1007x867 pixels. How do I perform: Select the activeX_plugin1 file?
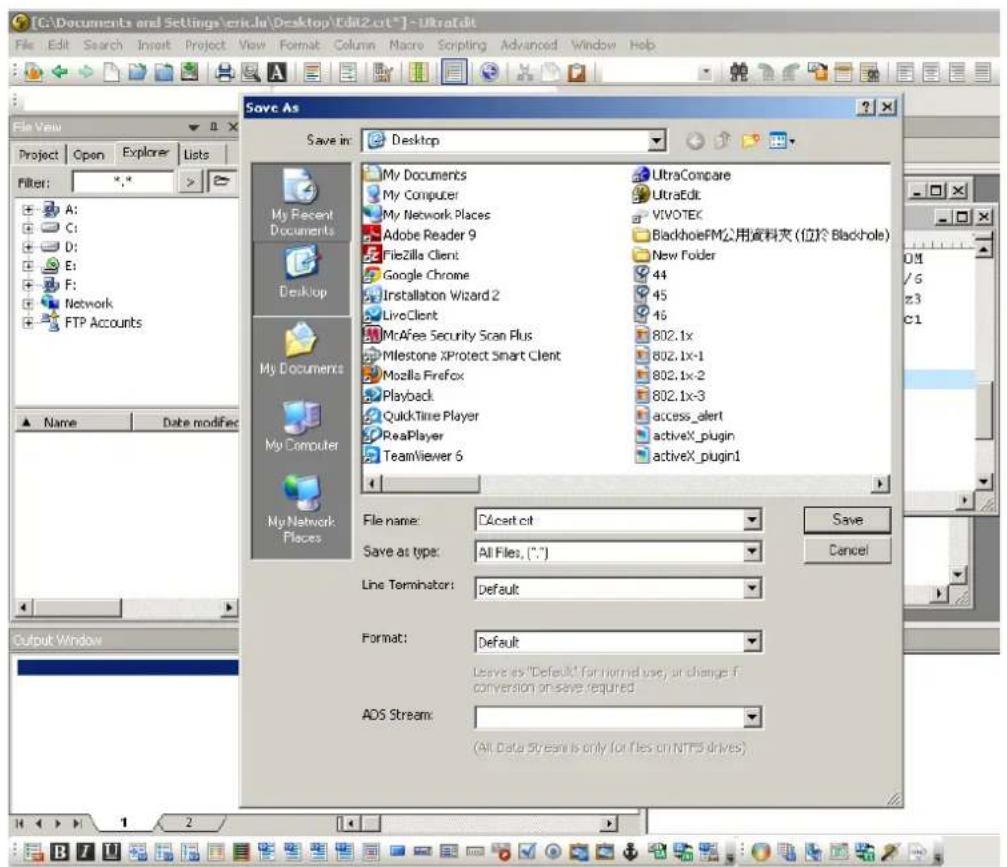click(x=688, y=456)
